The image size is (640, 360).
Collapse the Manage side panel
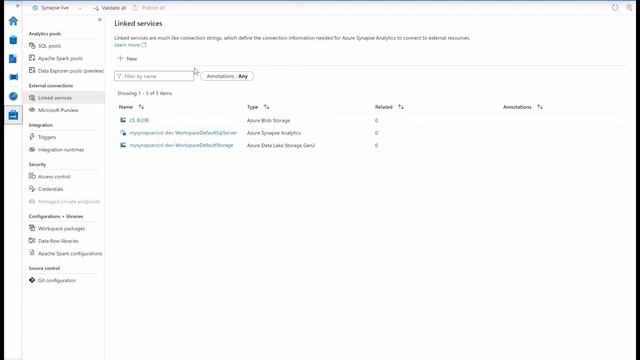[x=100, y=20]
